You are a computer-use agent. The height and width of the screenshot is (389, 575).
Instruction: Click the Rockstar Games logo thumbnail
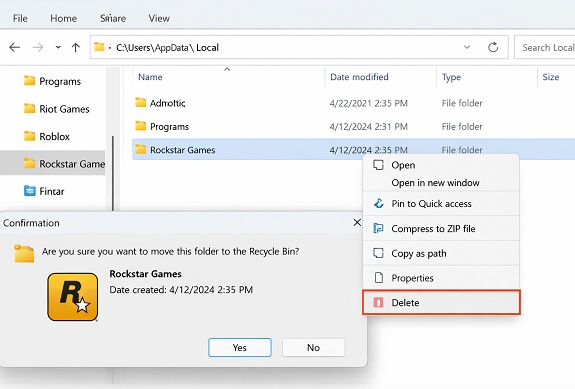[x=73, y=297]
